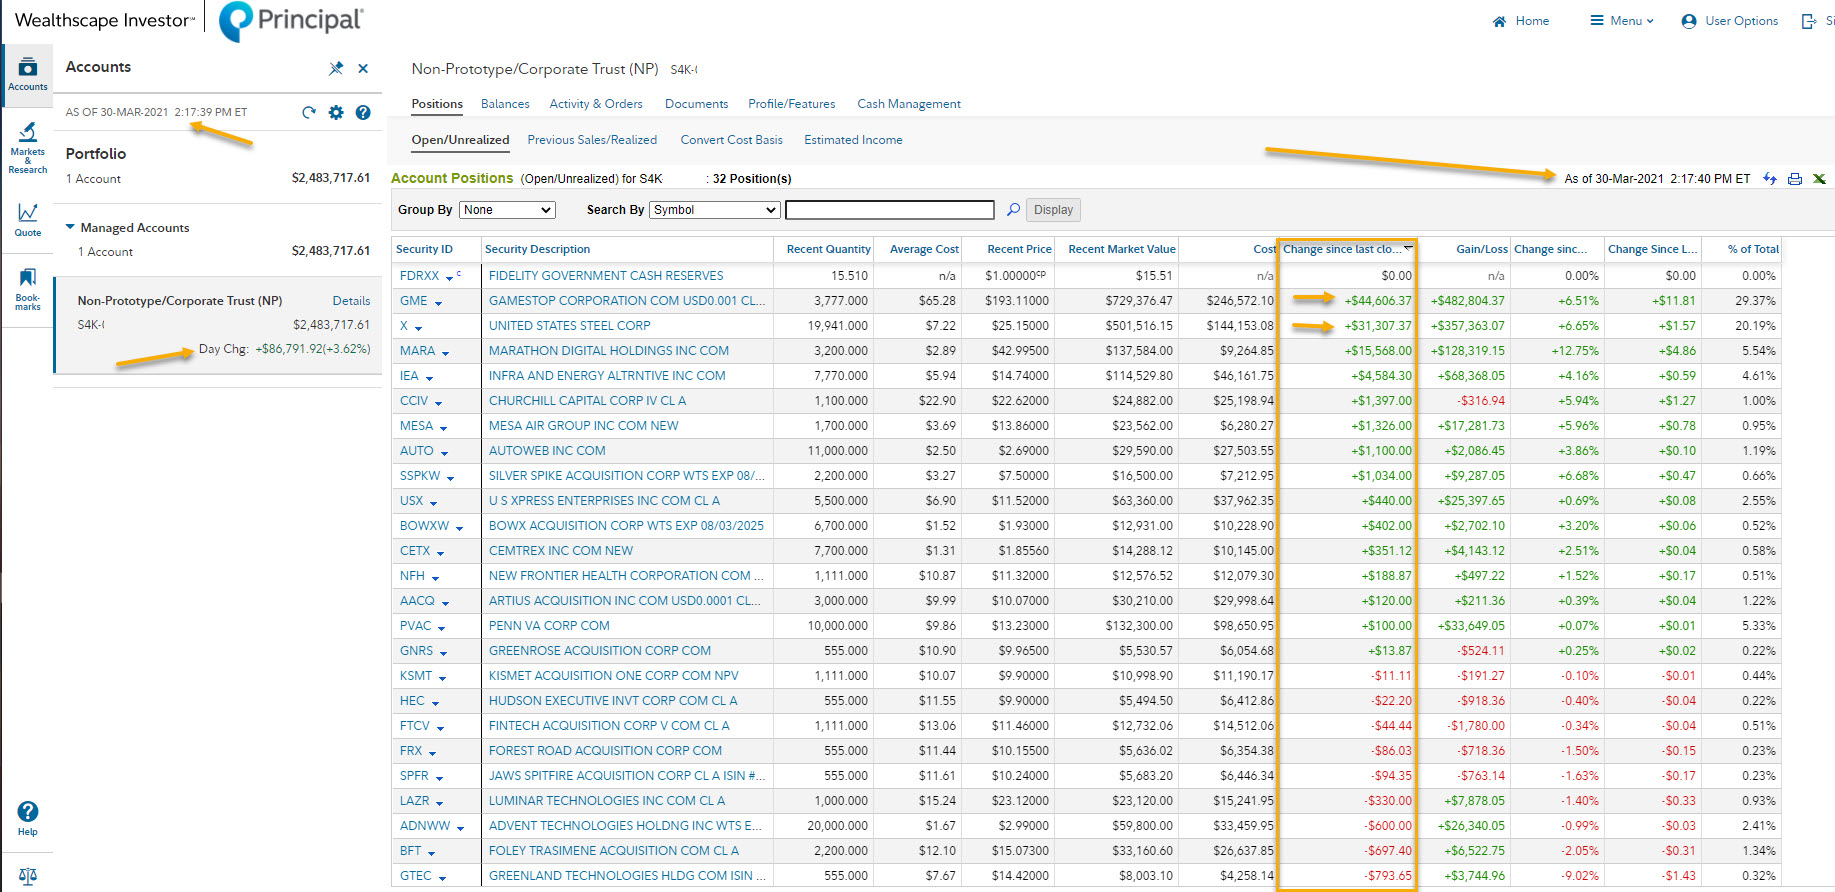Image resolution: width=1835 pixels, height=892 pixels.
Task: Open the SSPKW symbol dropdown arrow
Action: tap(450, 477)
